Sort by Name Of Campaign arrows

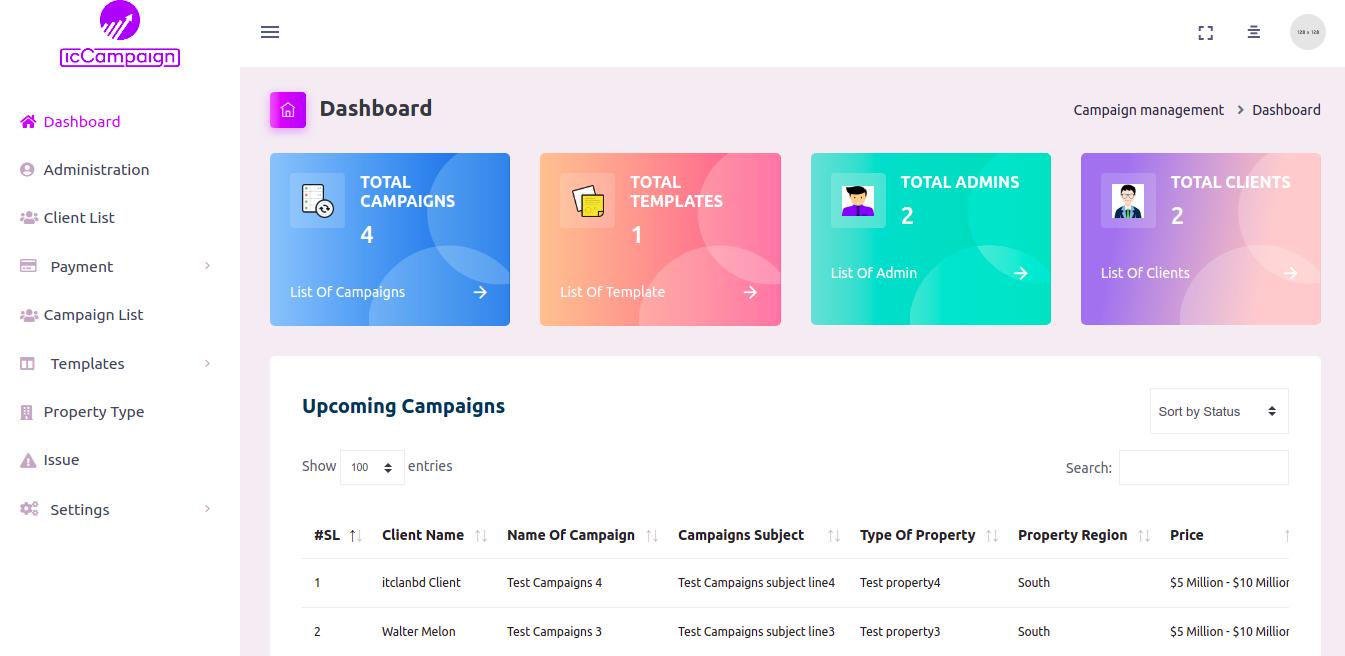coord(652,536)
